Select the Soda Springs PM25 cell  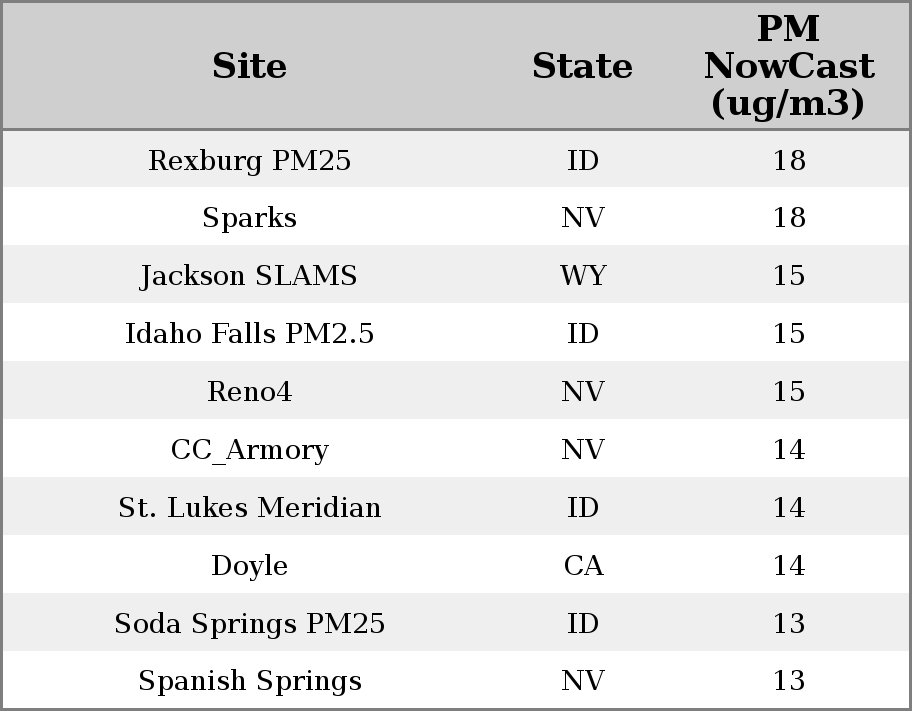tap(250, 624)
